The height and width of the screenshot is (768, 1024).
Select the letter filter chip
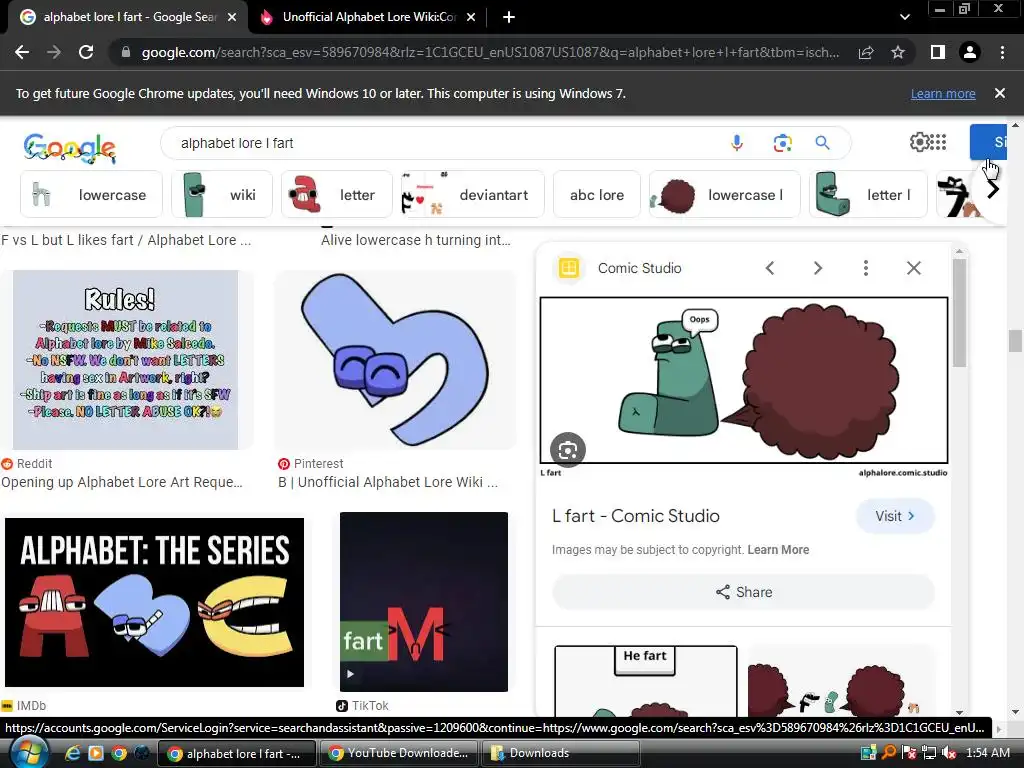336,195
